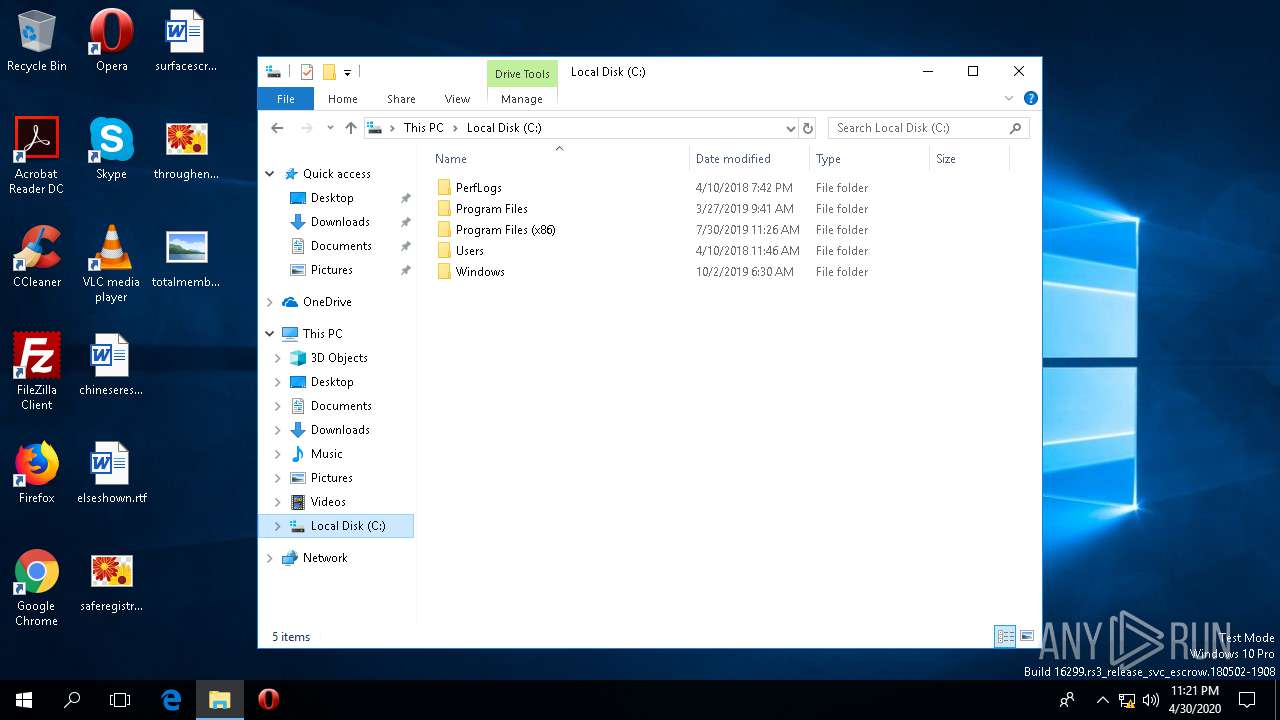Click the search magnifier icon in Explorer

[x=1016, y=128]
